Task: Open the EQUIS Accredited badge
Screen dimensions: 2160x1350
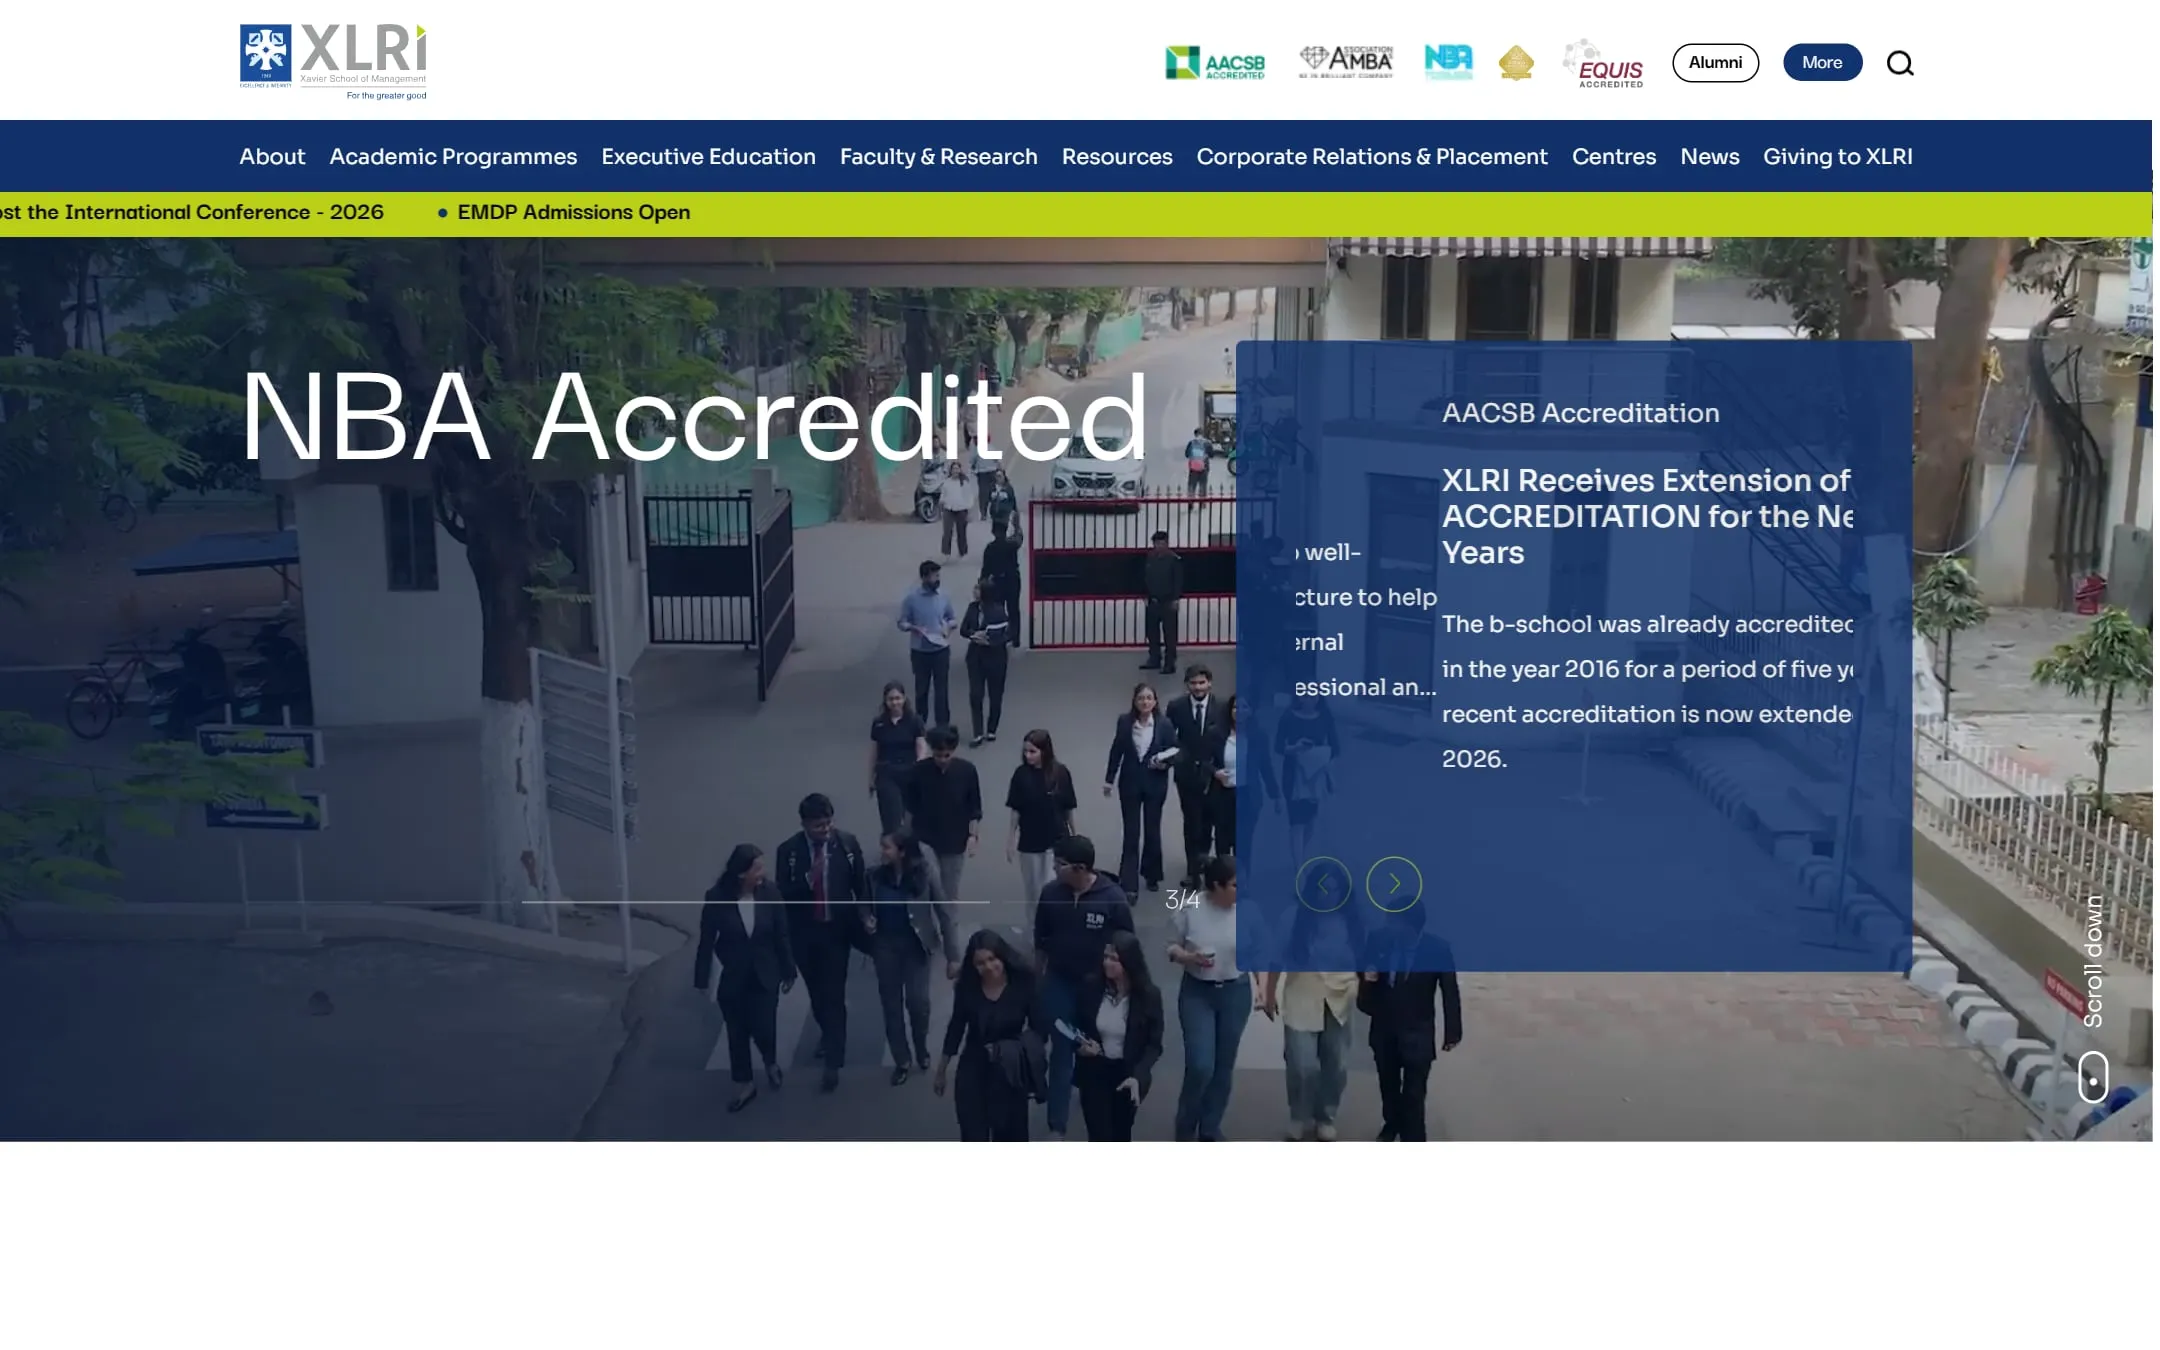Action: tap(1603, 64)
